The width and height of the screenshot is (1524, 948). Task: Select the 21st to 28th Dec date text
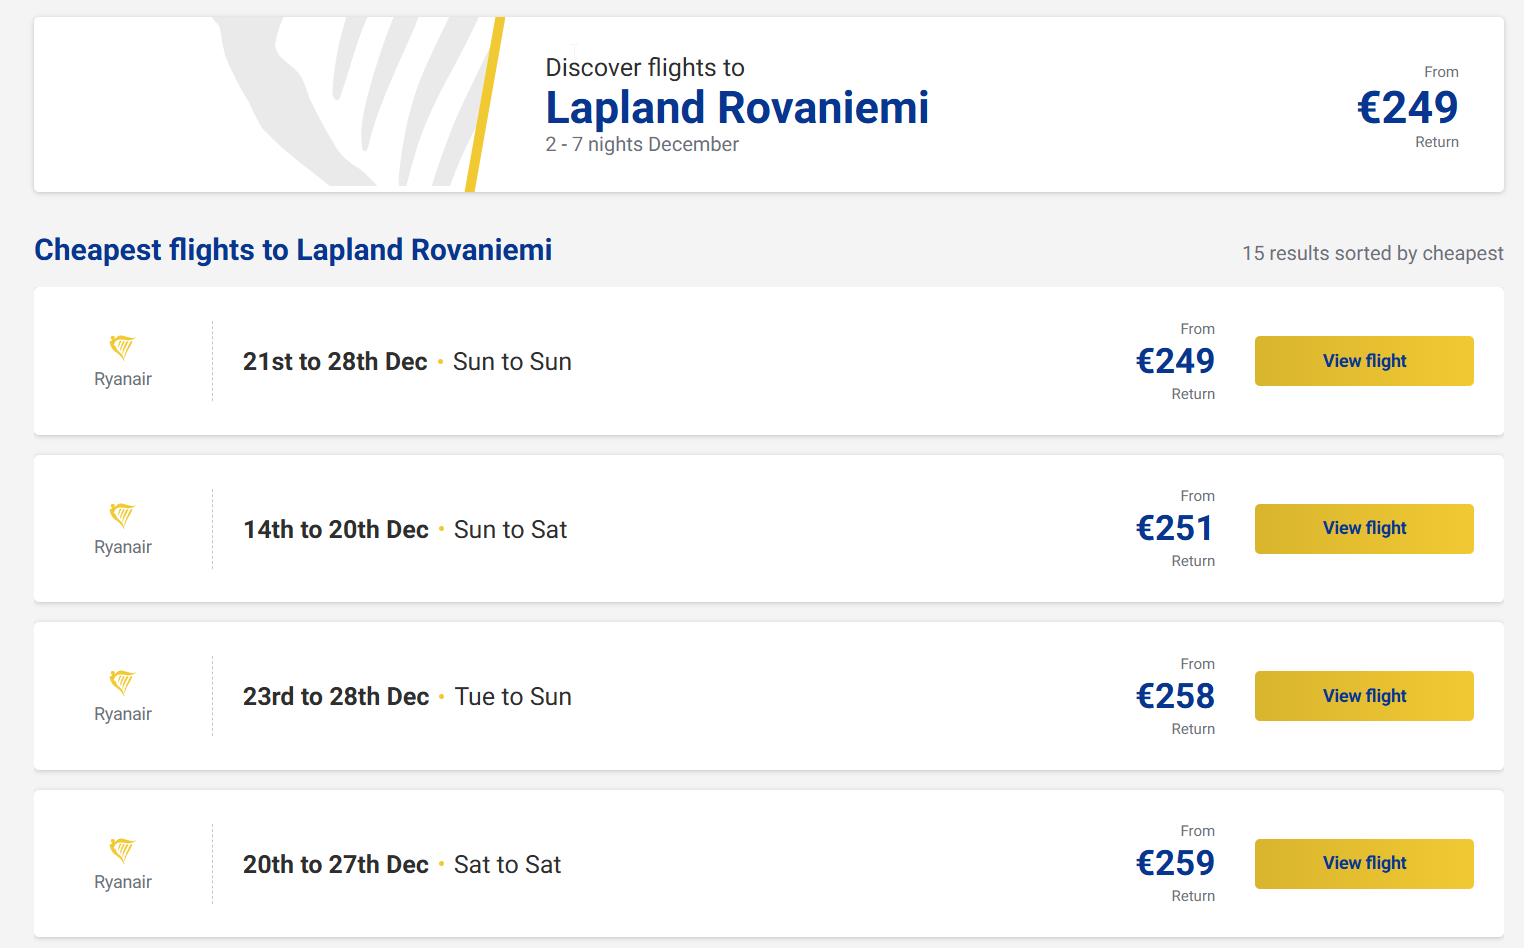click(335, 362)
